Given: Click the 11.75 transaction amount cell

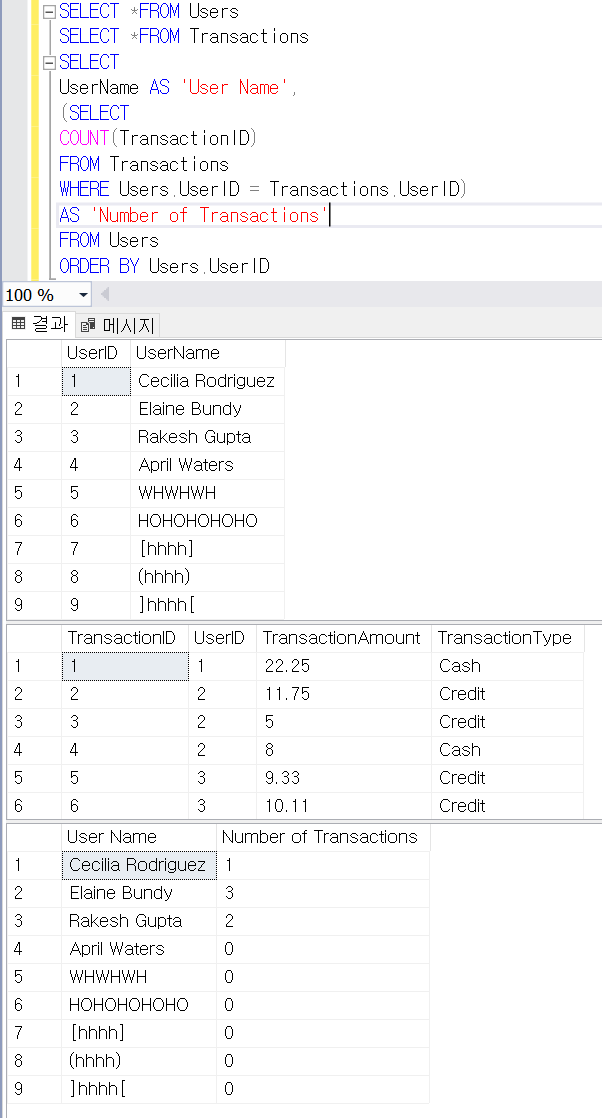Looking at the screenshot, I should [344, 694].
